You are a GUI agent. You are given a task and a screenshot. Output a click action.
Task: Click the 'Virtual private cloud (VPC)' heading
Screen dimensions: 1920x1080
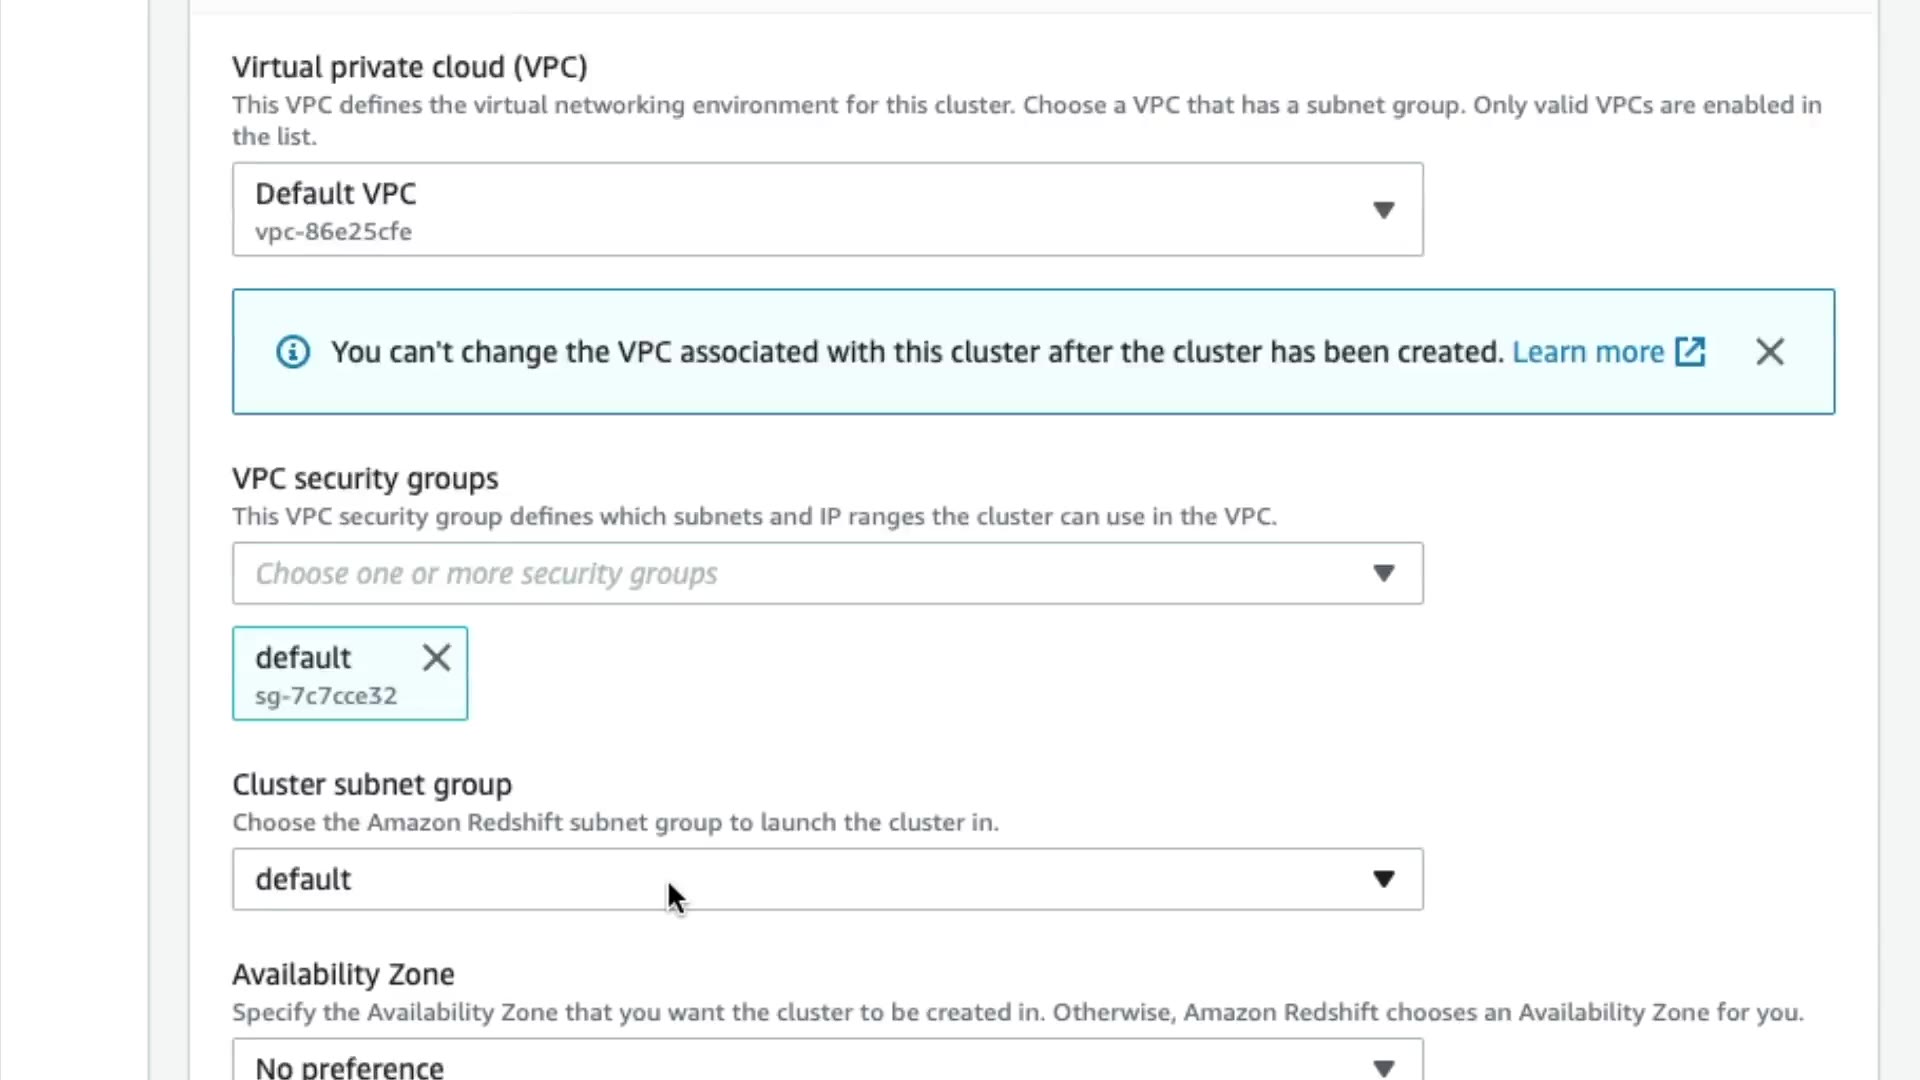click(x=409, y=67)
